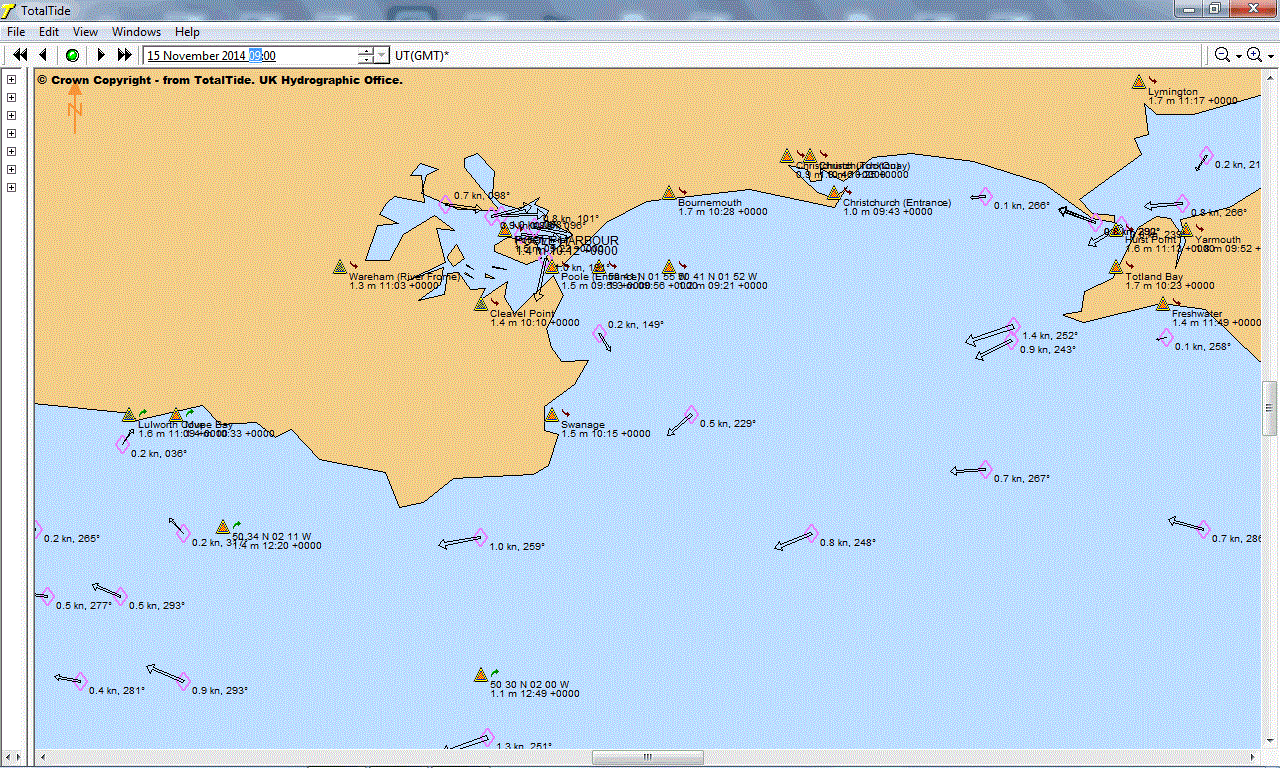Open the Help menu
This screenshot has height=768, width=1280.
(187, 32)
